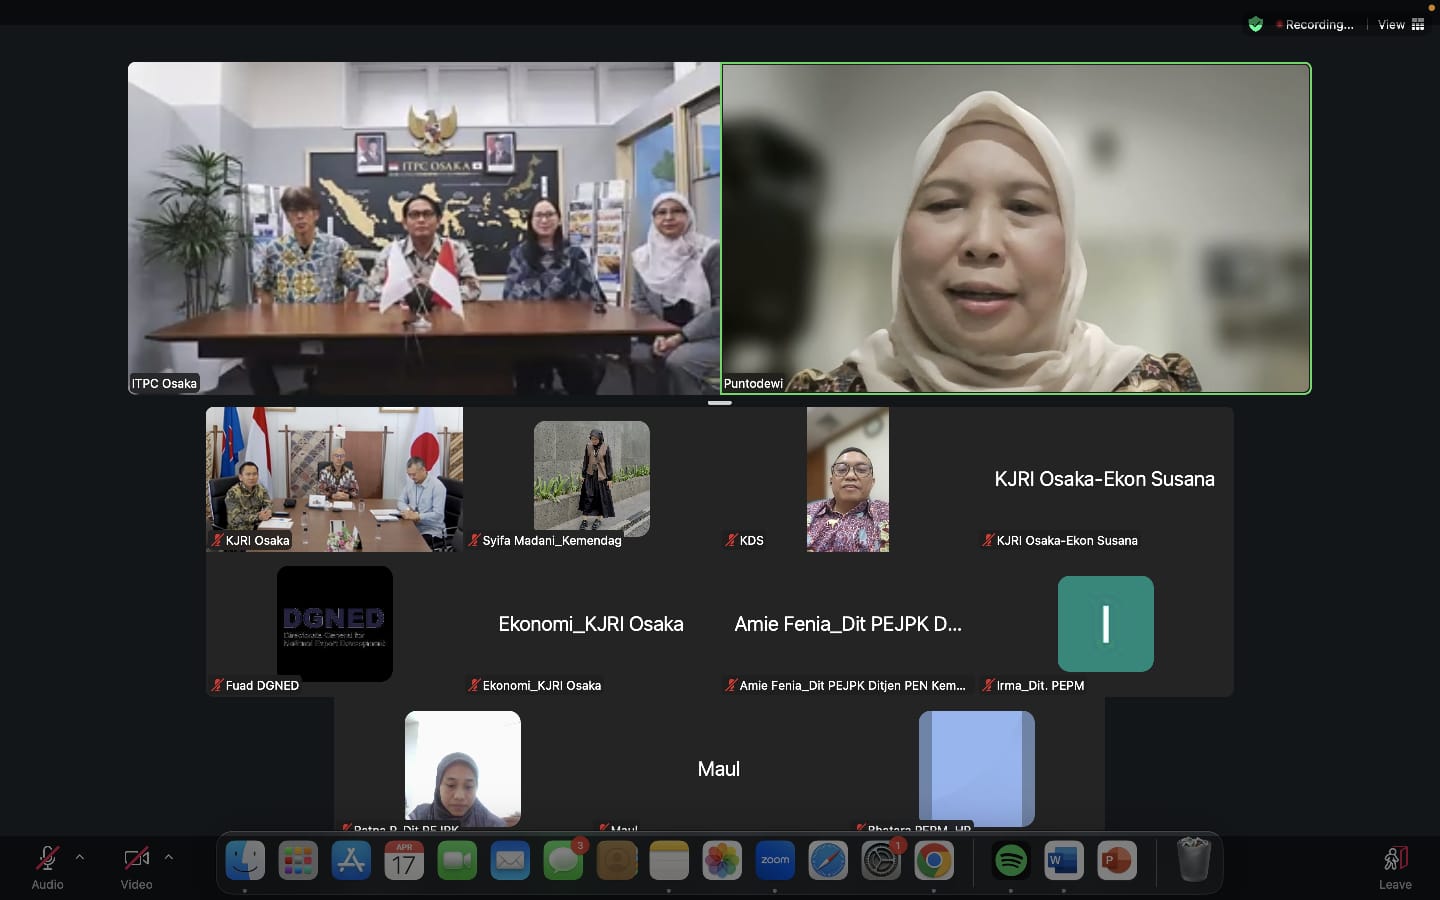The image size is (1440, 900).
Task: Turn on the camera with the Video button
Action: click(136, 866)
